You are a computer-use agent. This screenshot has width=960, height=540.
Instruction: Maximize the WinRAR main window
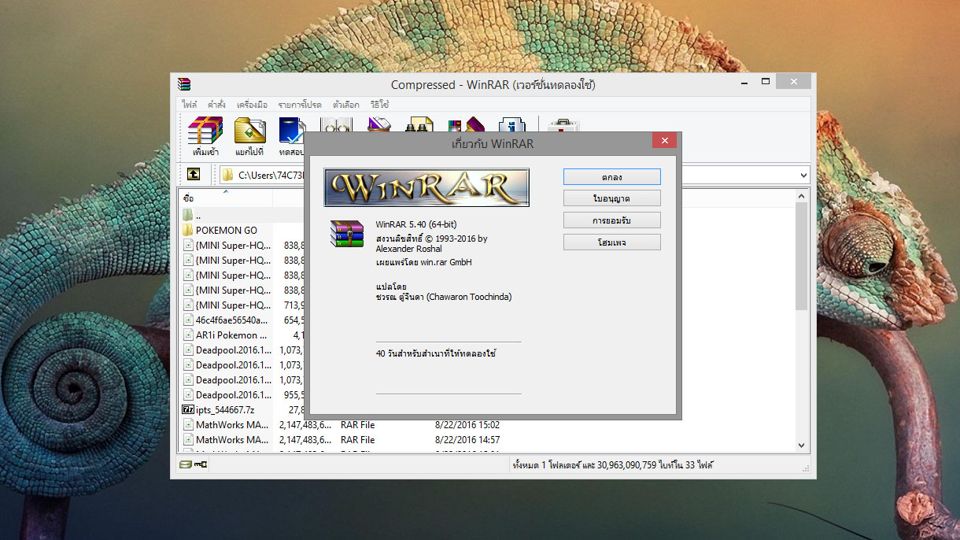765,81
